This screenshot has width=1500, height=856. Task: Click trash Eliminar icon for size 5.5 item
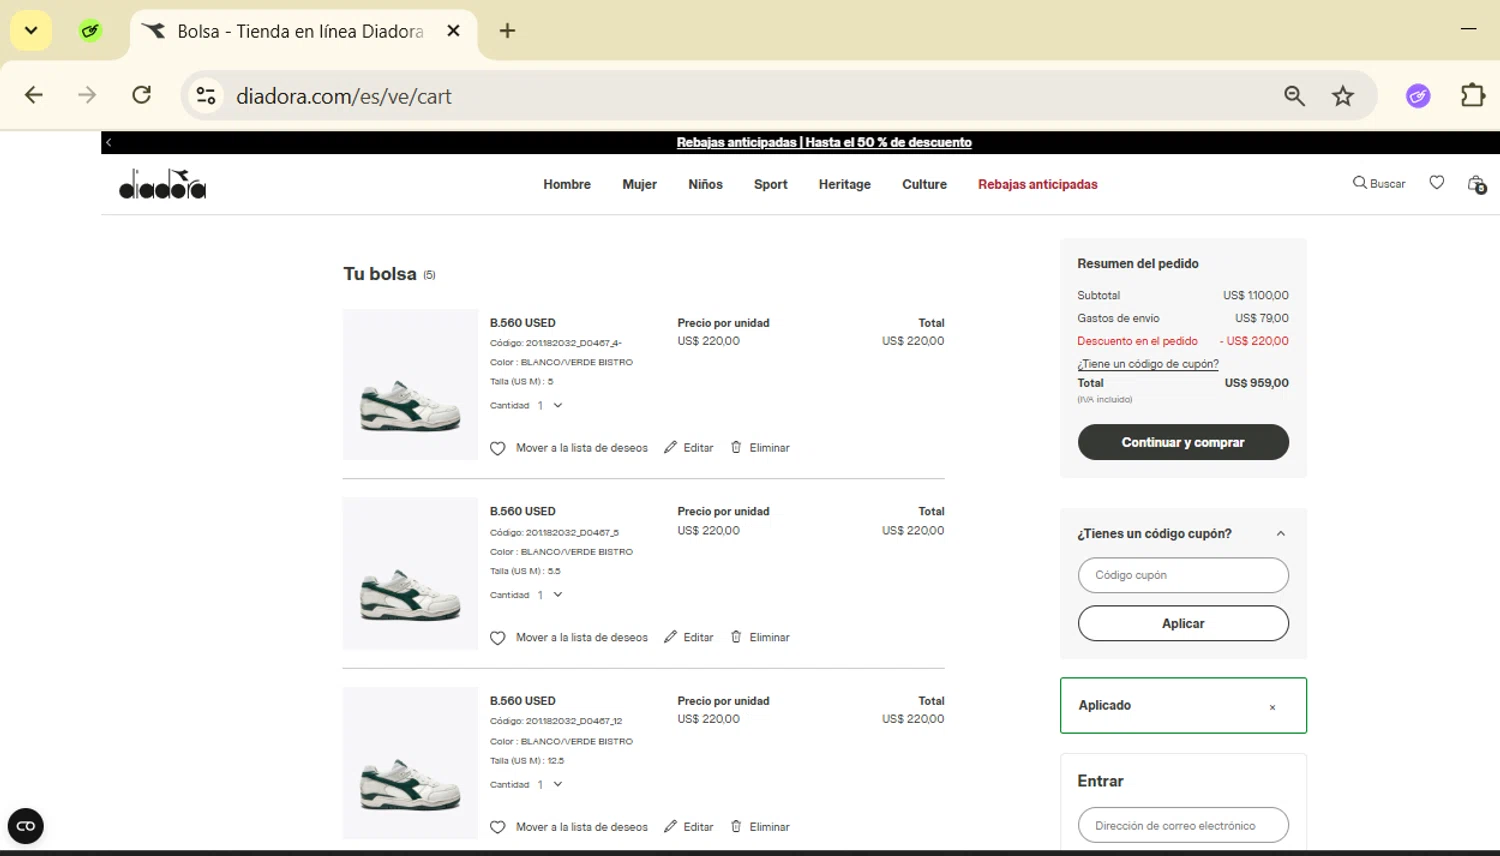[736, 637]
